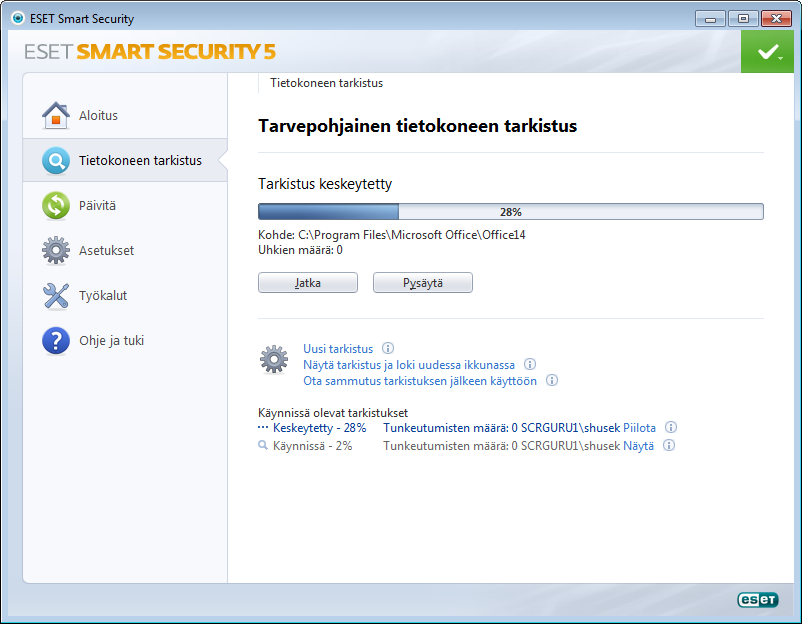Click the info icon next to Uusi tarkistus
802x624 pixels.
(x=388, y=348)
